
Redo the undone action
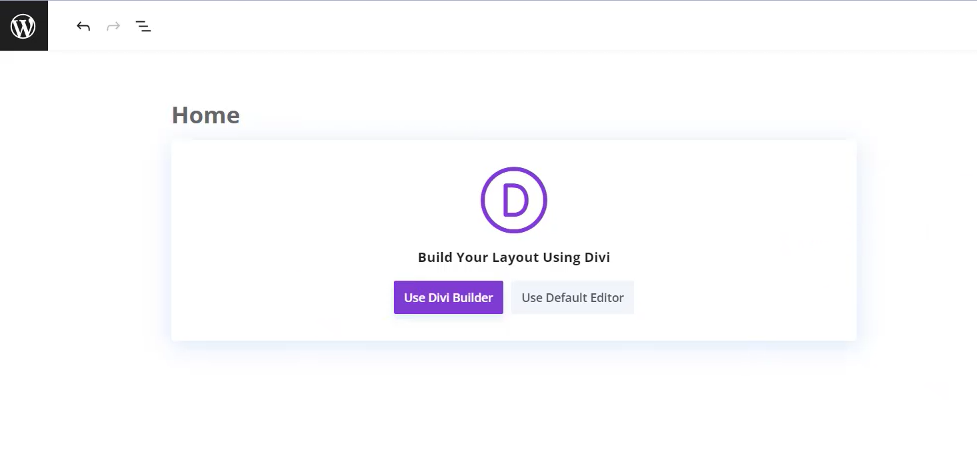[113, 26]
